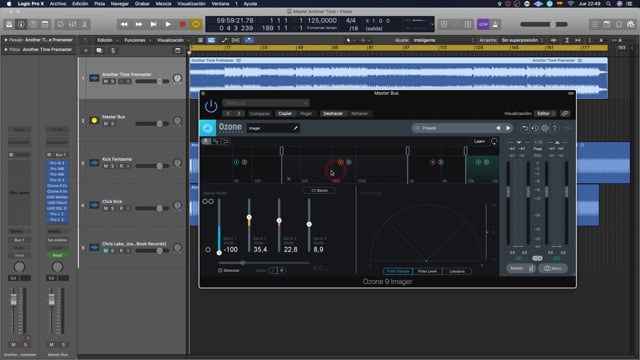Toggle the Inspector icon in the control bar

click(x=21, y=24)
